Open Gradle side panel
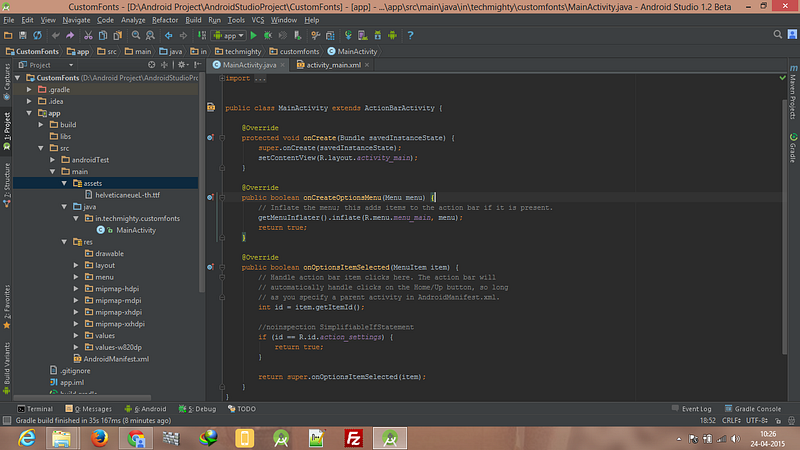The height and width of the screenshot is (450, 800). pos(793,148)
